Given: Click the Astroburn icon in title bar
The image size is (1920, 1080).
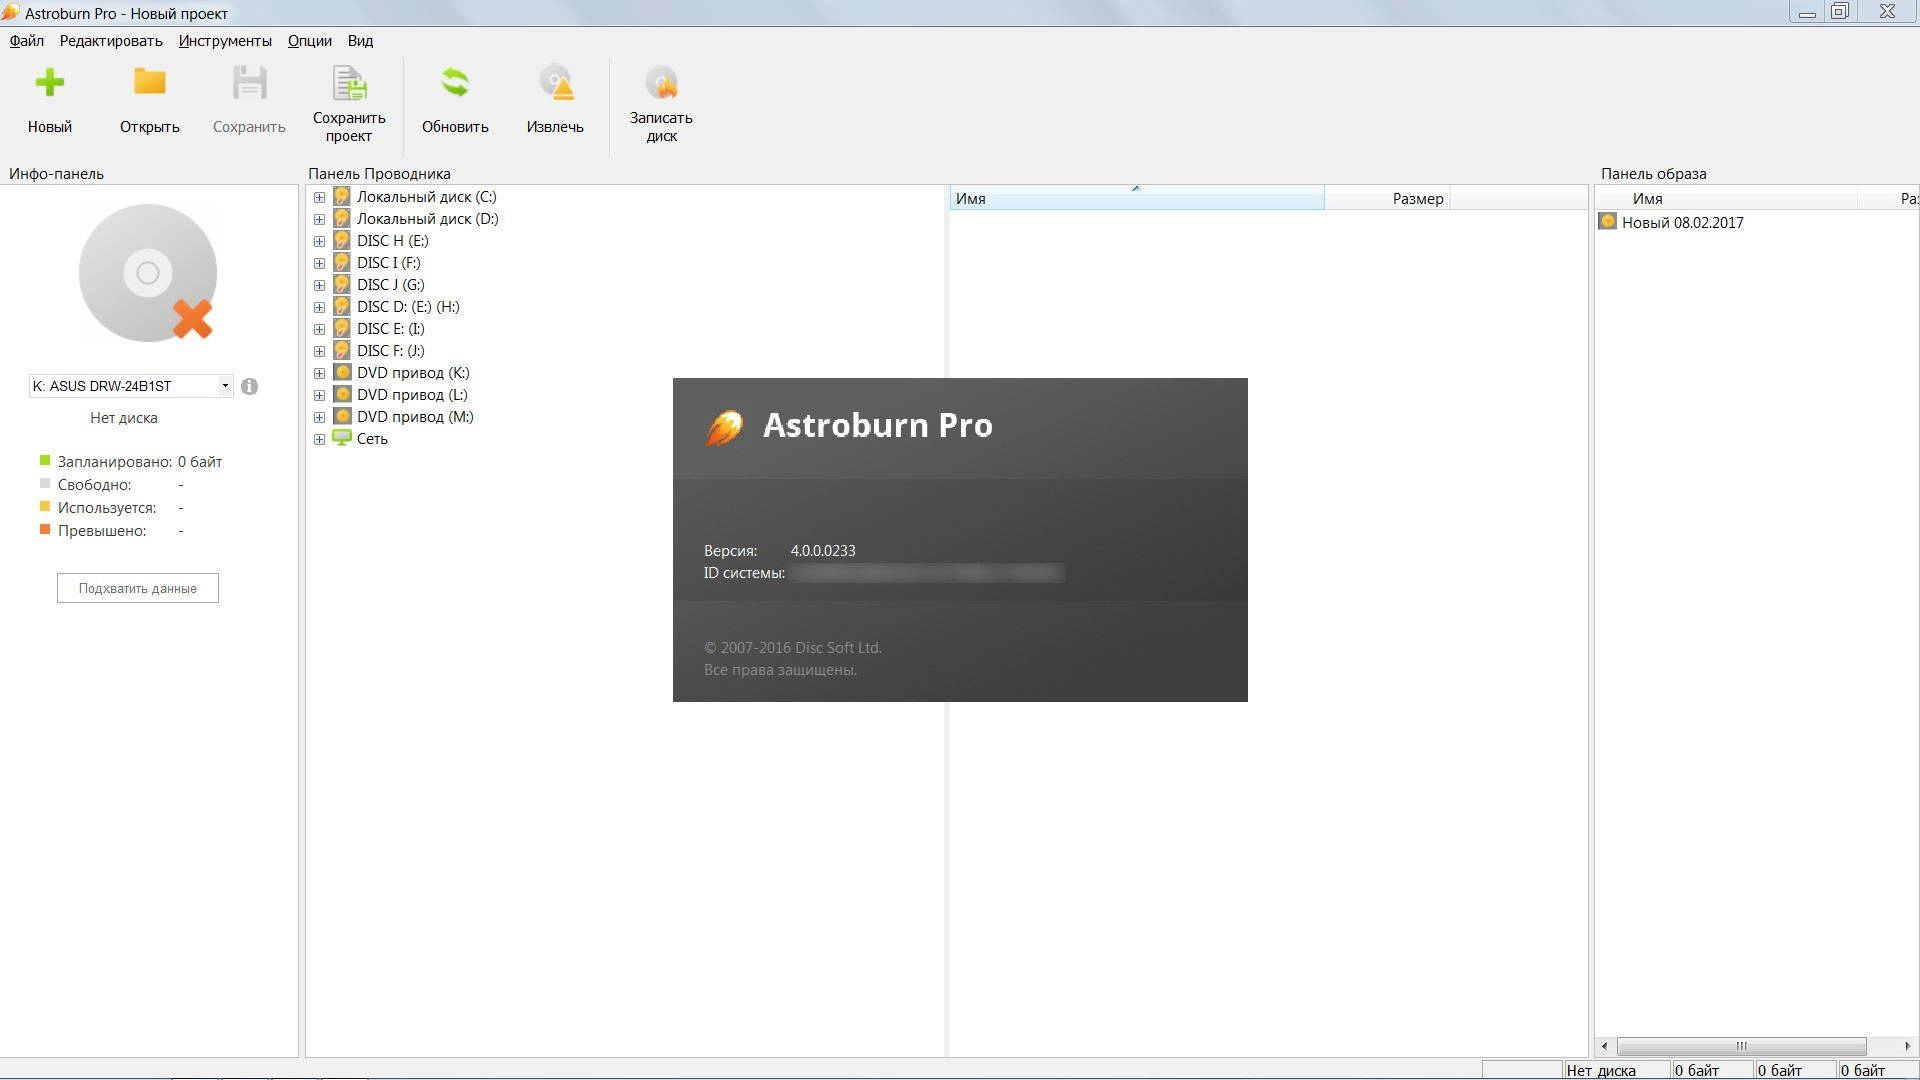Looking at the screenshot, I should [10, 13].
